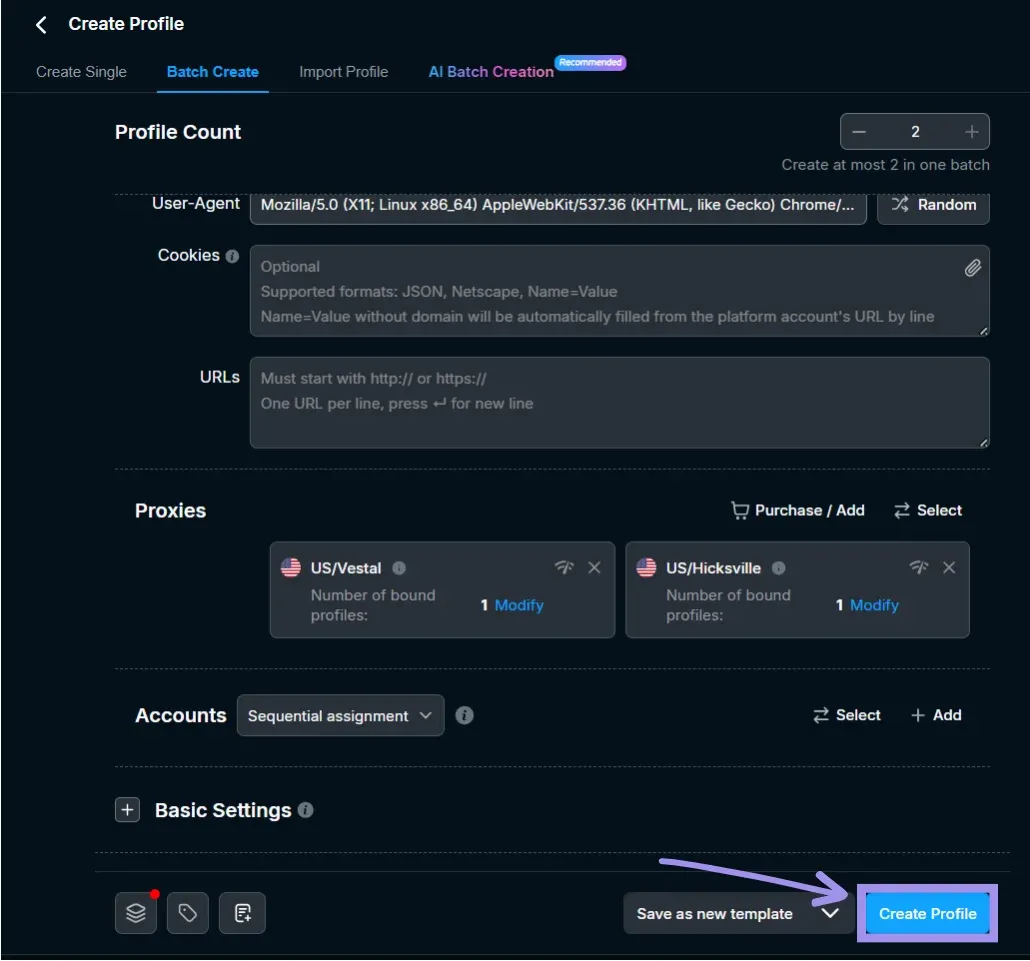Click the URLs text area

point(619,403)
